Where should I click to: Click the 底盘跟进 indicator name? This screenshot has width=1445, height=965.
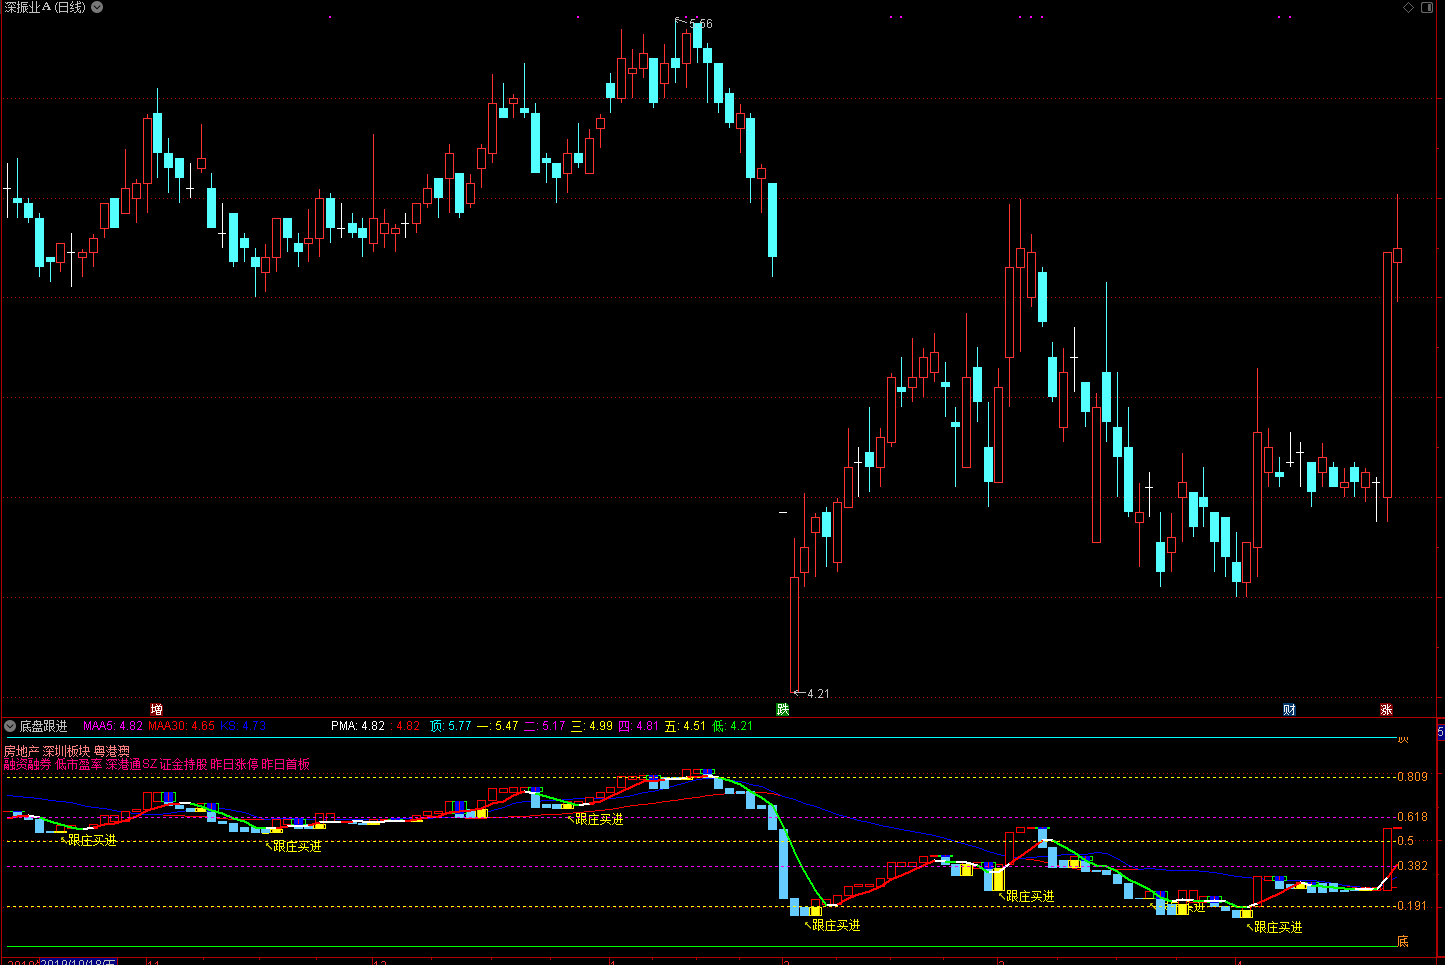pyautogui.click(x=44, y=726)
